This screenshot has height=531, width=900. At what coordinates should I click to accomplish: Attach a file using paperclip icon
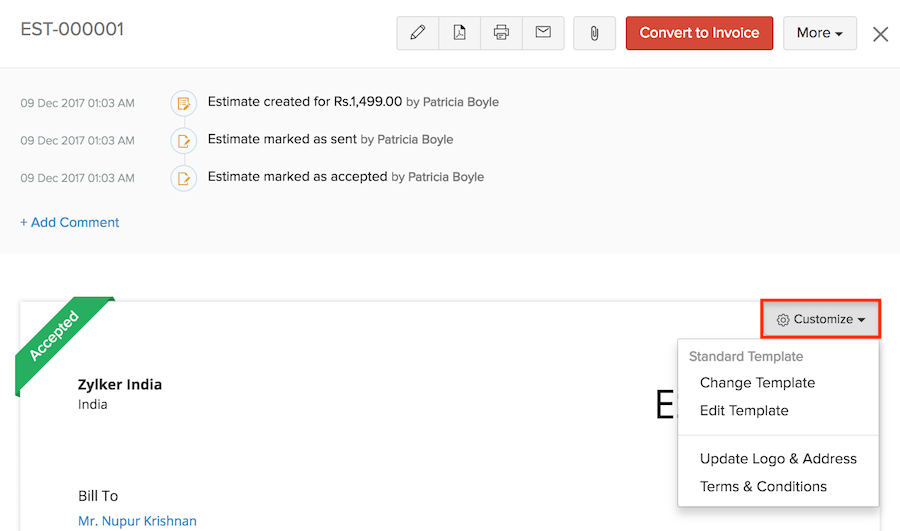tap(594, 33)
